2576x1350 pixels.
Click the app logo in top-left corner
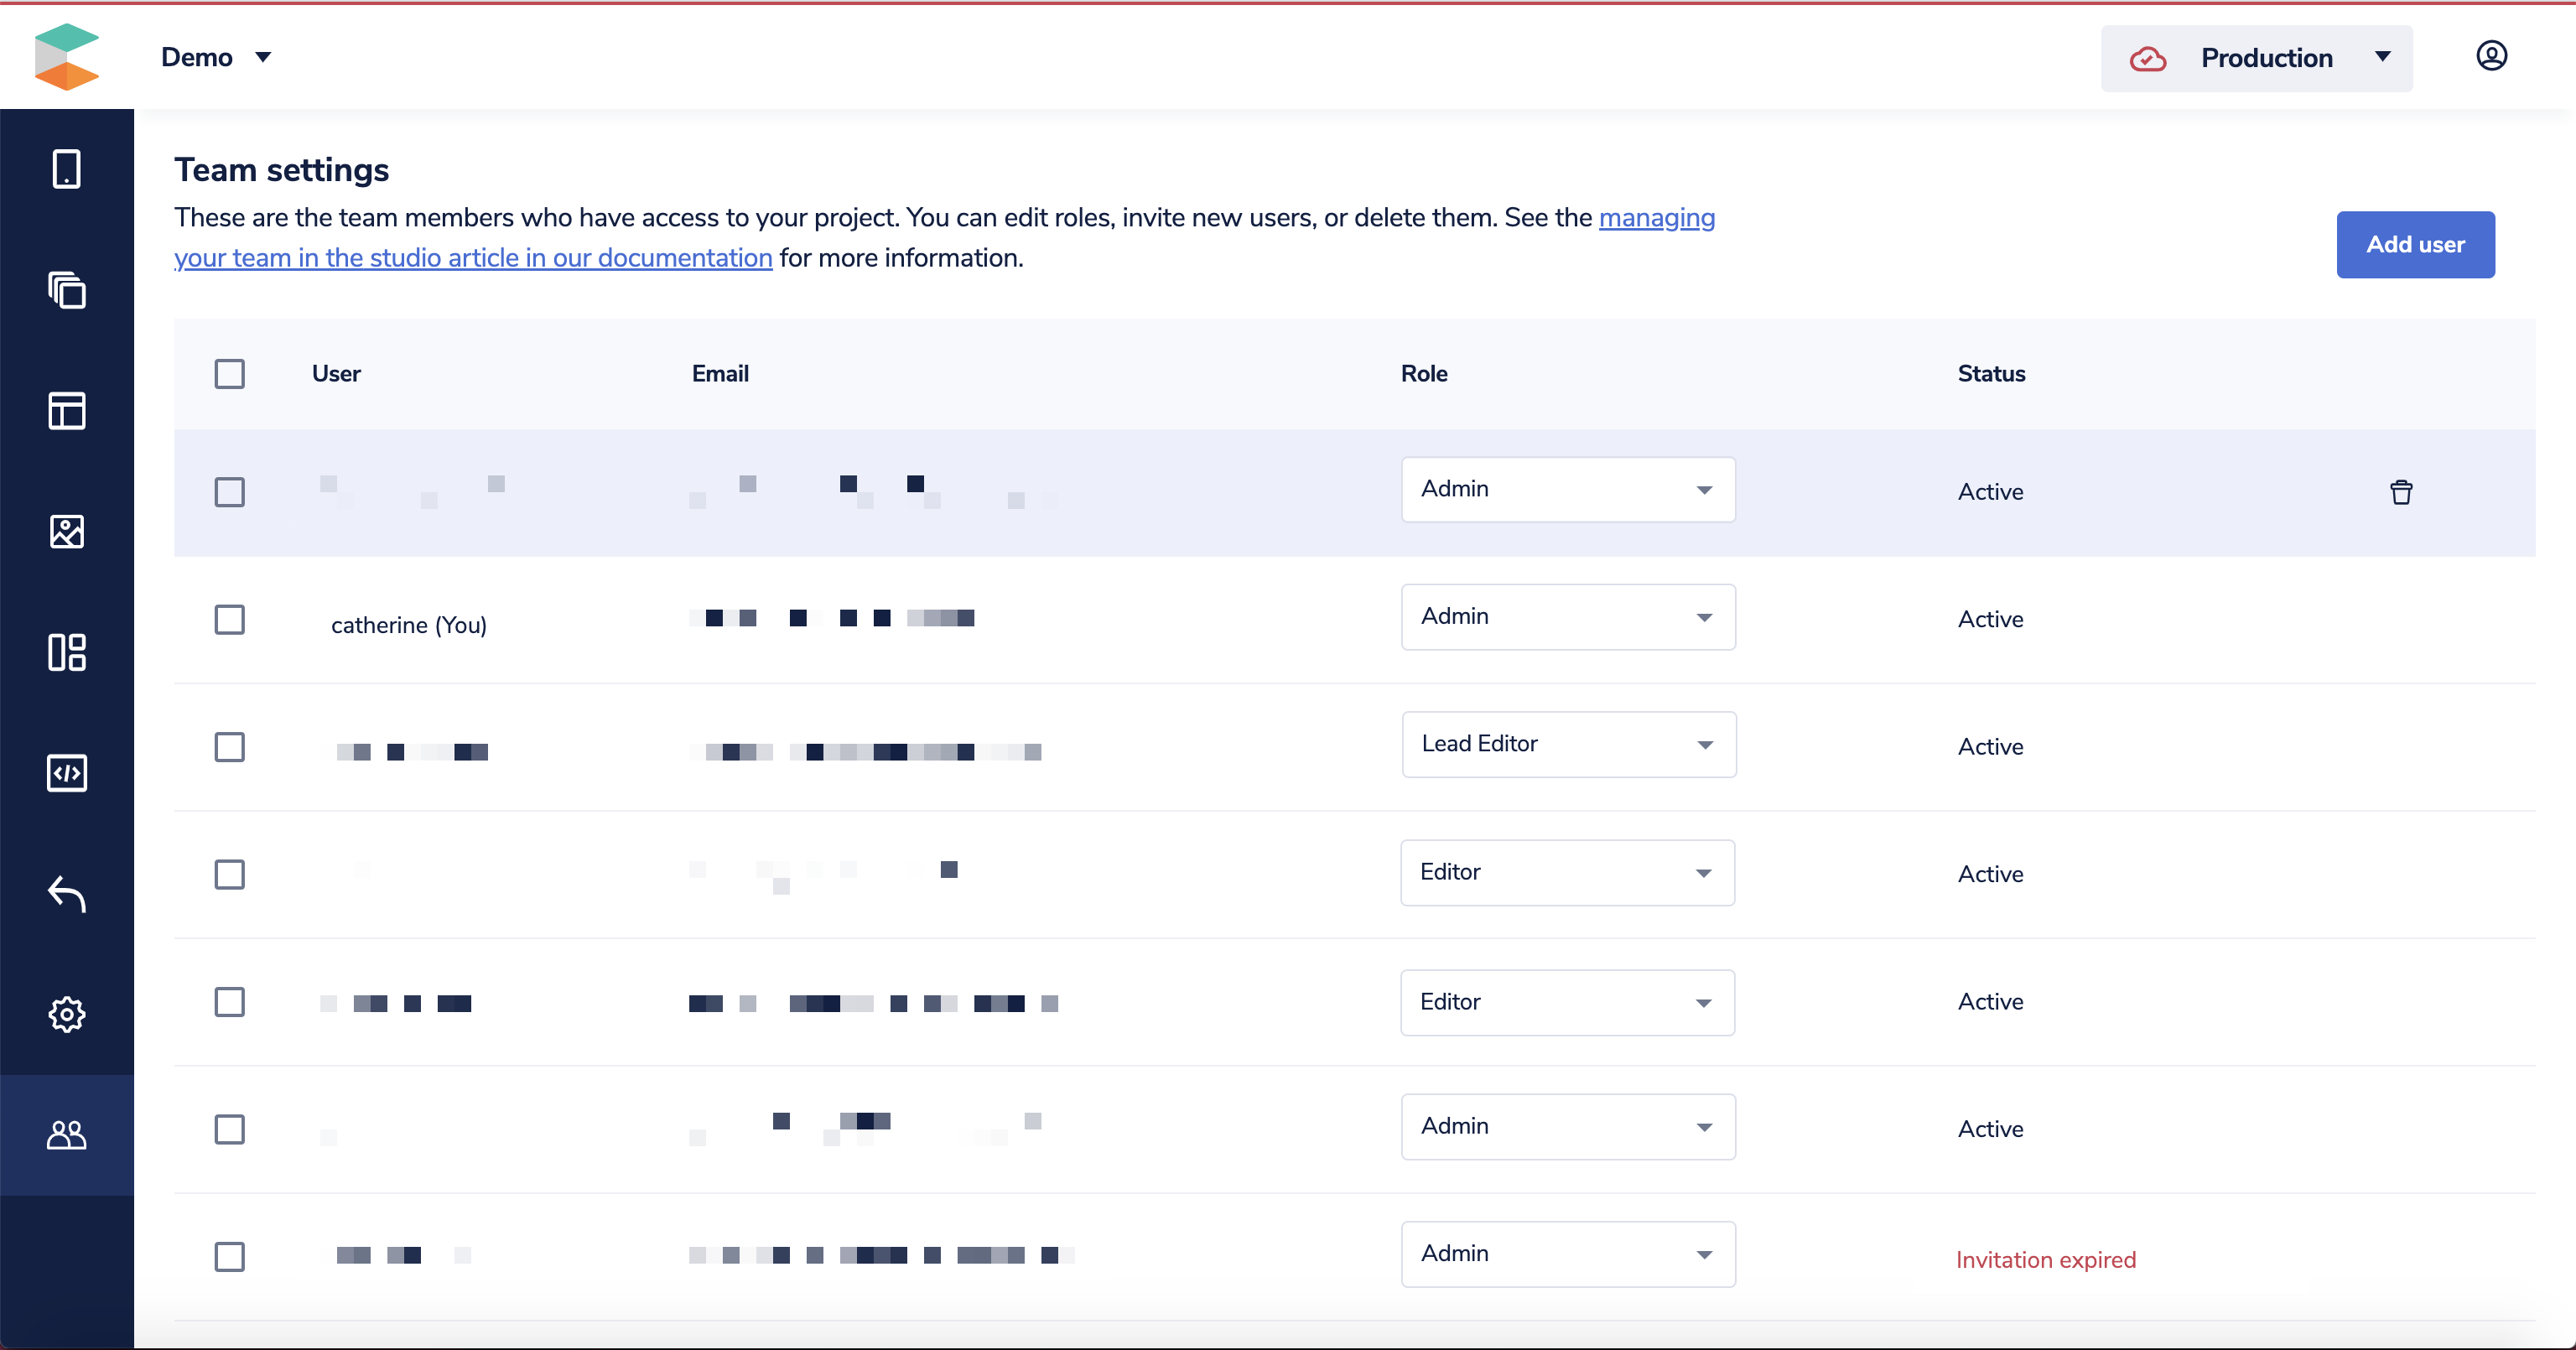(x=66, y=57)
